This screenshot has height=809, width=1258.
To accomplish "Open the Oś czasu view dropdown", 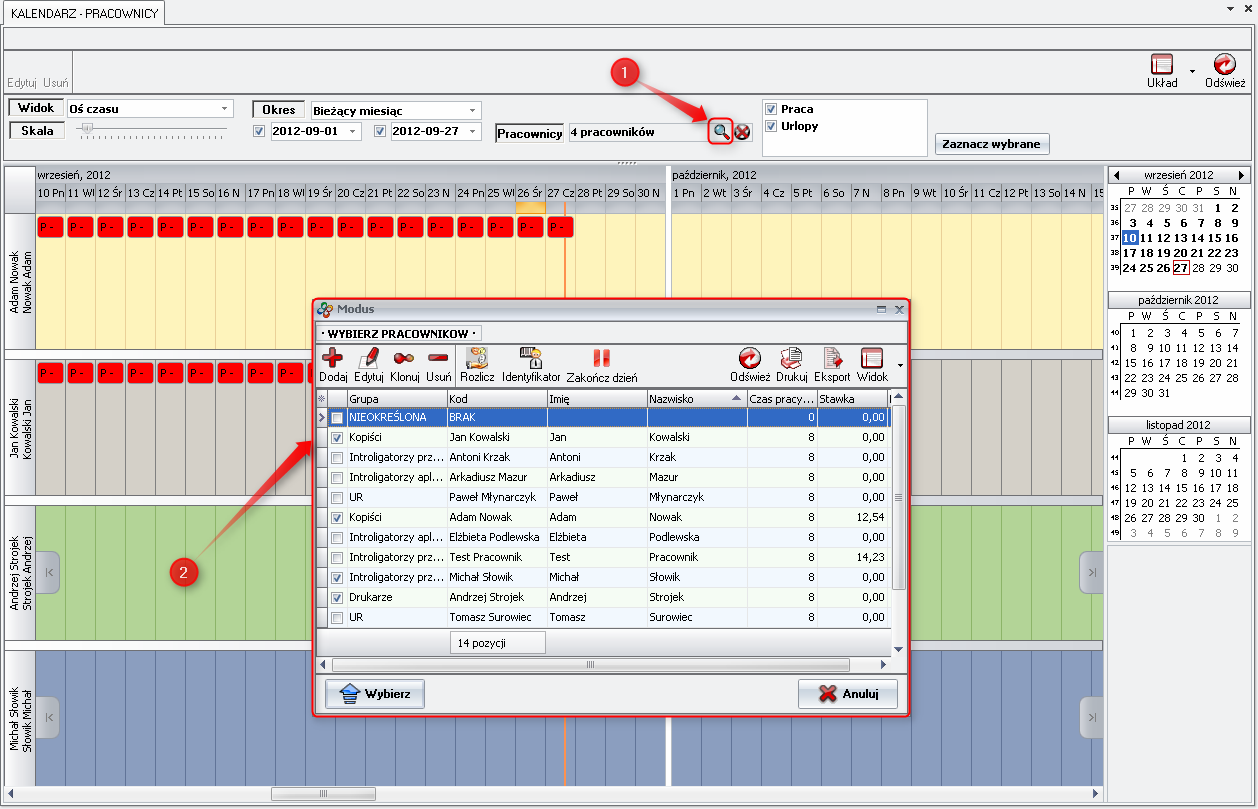I will [x=225, y=109].
